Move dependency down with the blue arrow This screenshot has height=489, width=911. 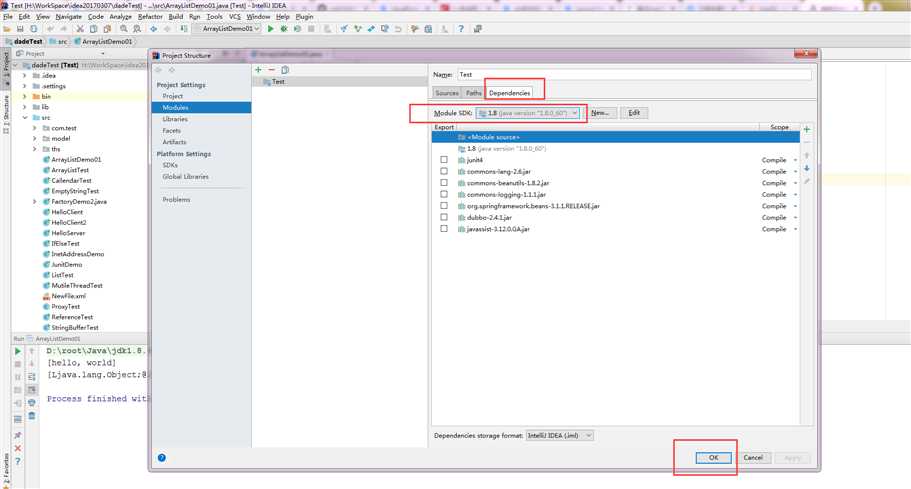pyautogui.click(x=806, y=168)
